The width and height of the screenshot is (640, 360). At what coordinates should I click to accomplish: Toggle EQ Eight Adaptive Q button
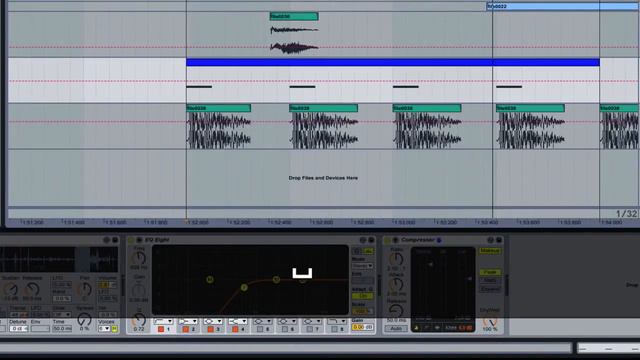click(x=362, y=296)
